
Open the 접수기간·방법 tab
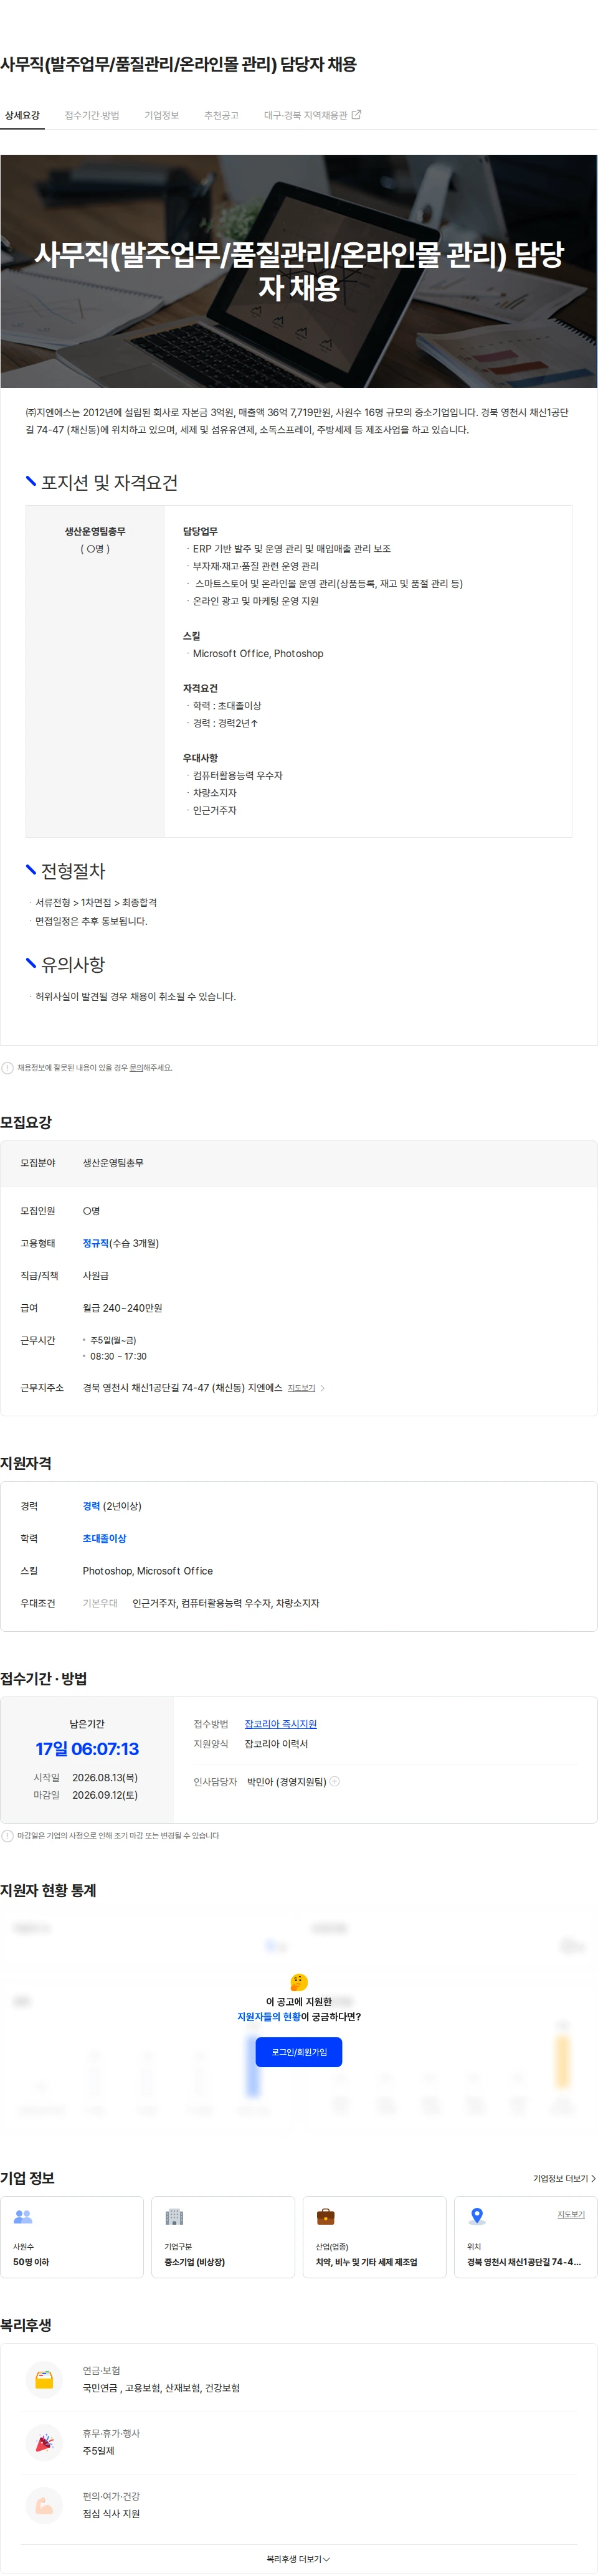tap(92, 115)
